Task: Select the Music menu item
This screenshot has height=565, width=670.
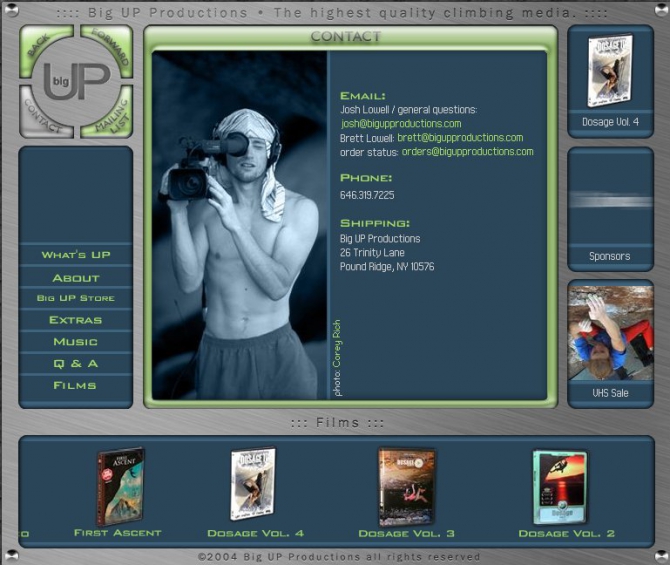Action: [x=76, y=342]
